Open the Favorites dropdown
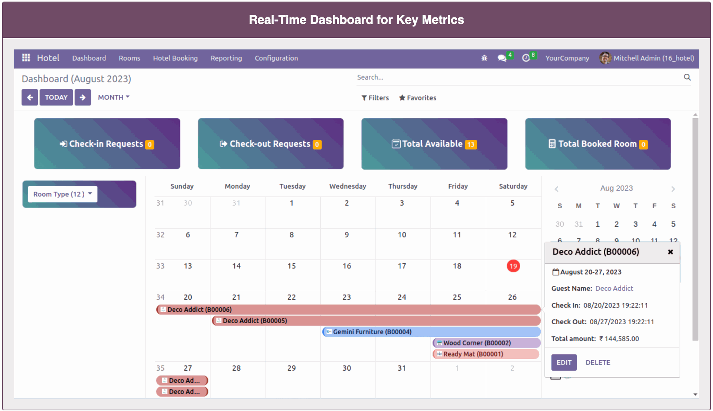 tap(418, 98)
